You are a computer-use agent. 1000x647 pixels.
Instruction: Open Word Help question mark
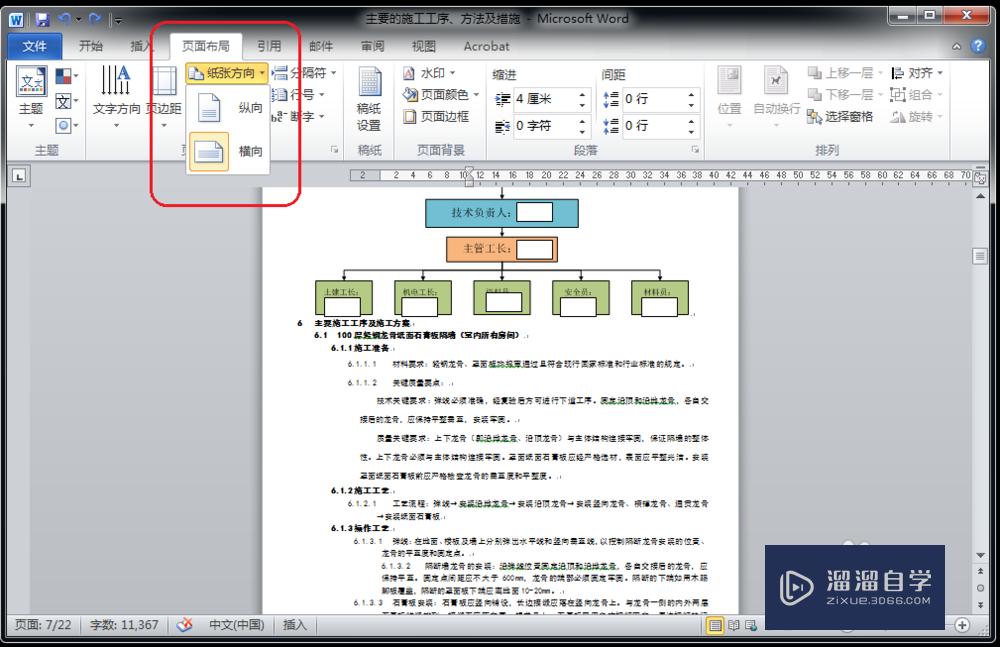[x=978, y=46]
